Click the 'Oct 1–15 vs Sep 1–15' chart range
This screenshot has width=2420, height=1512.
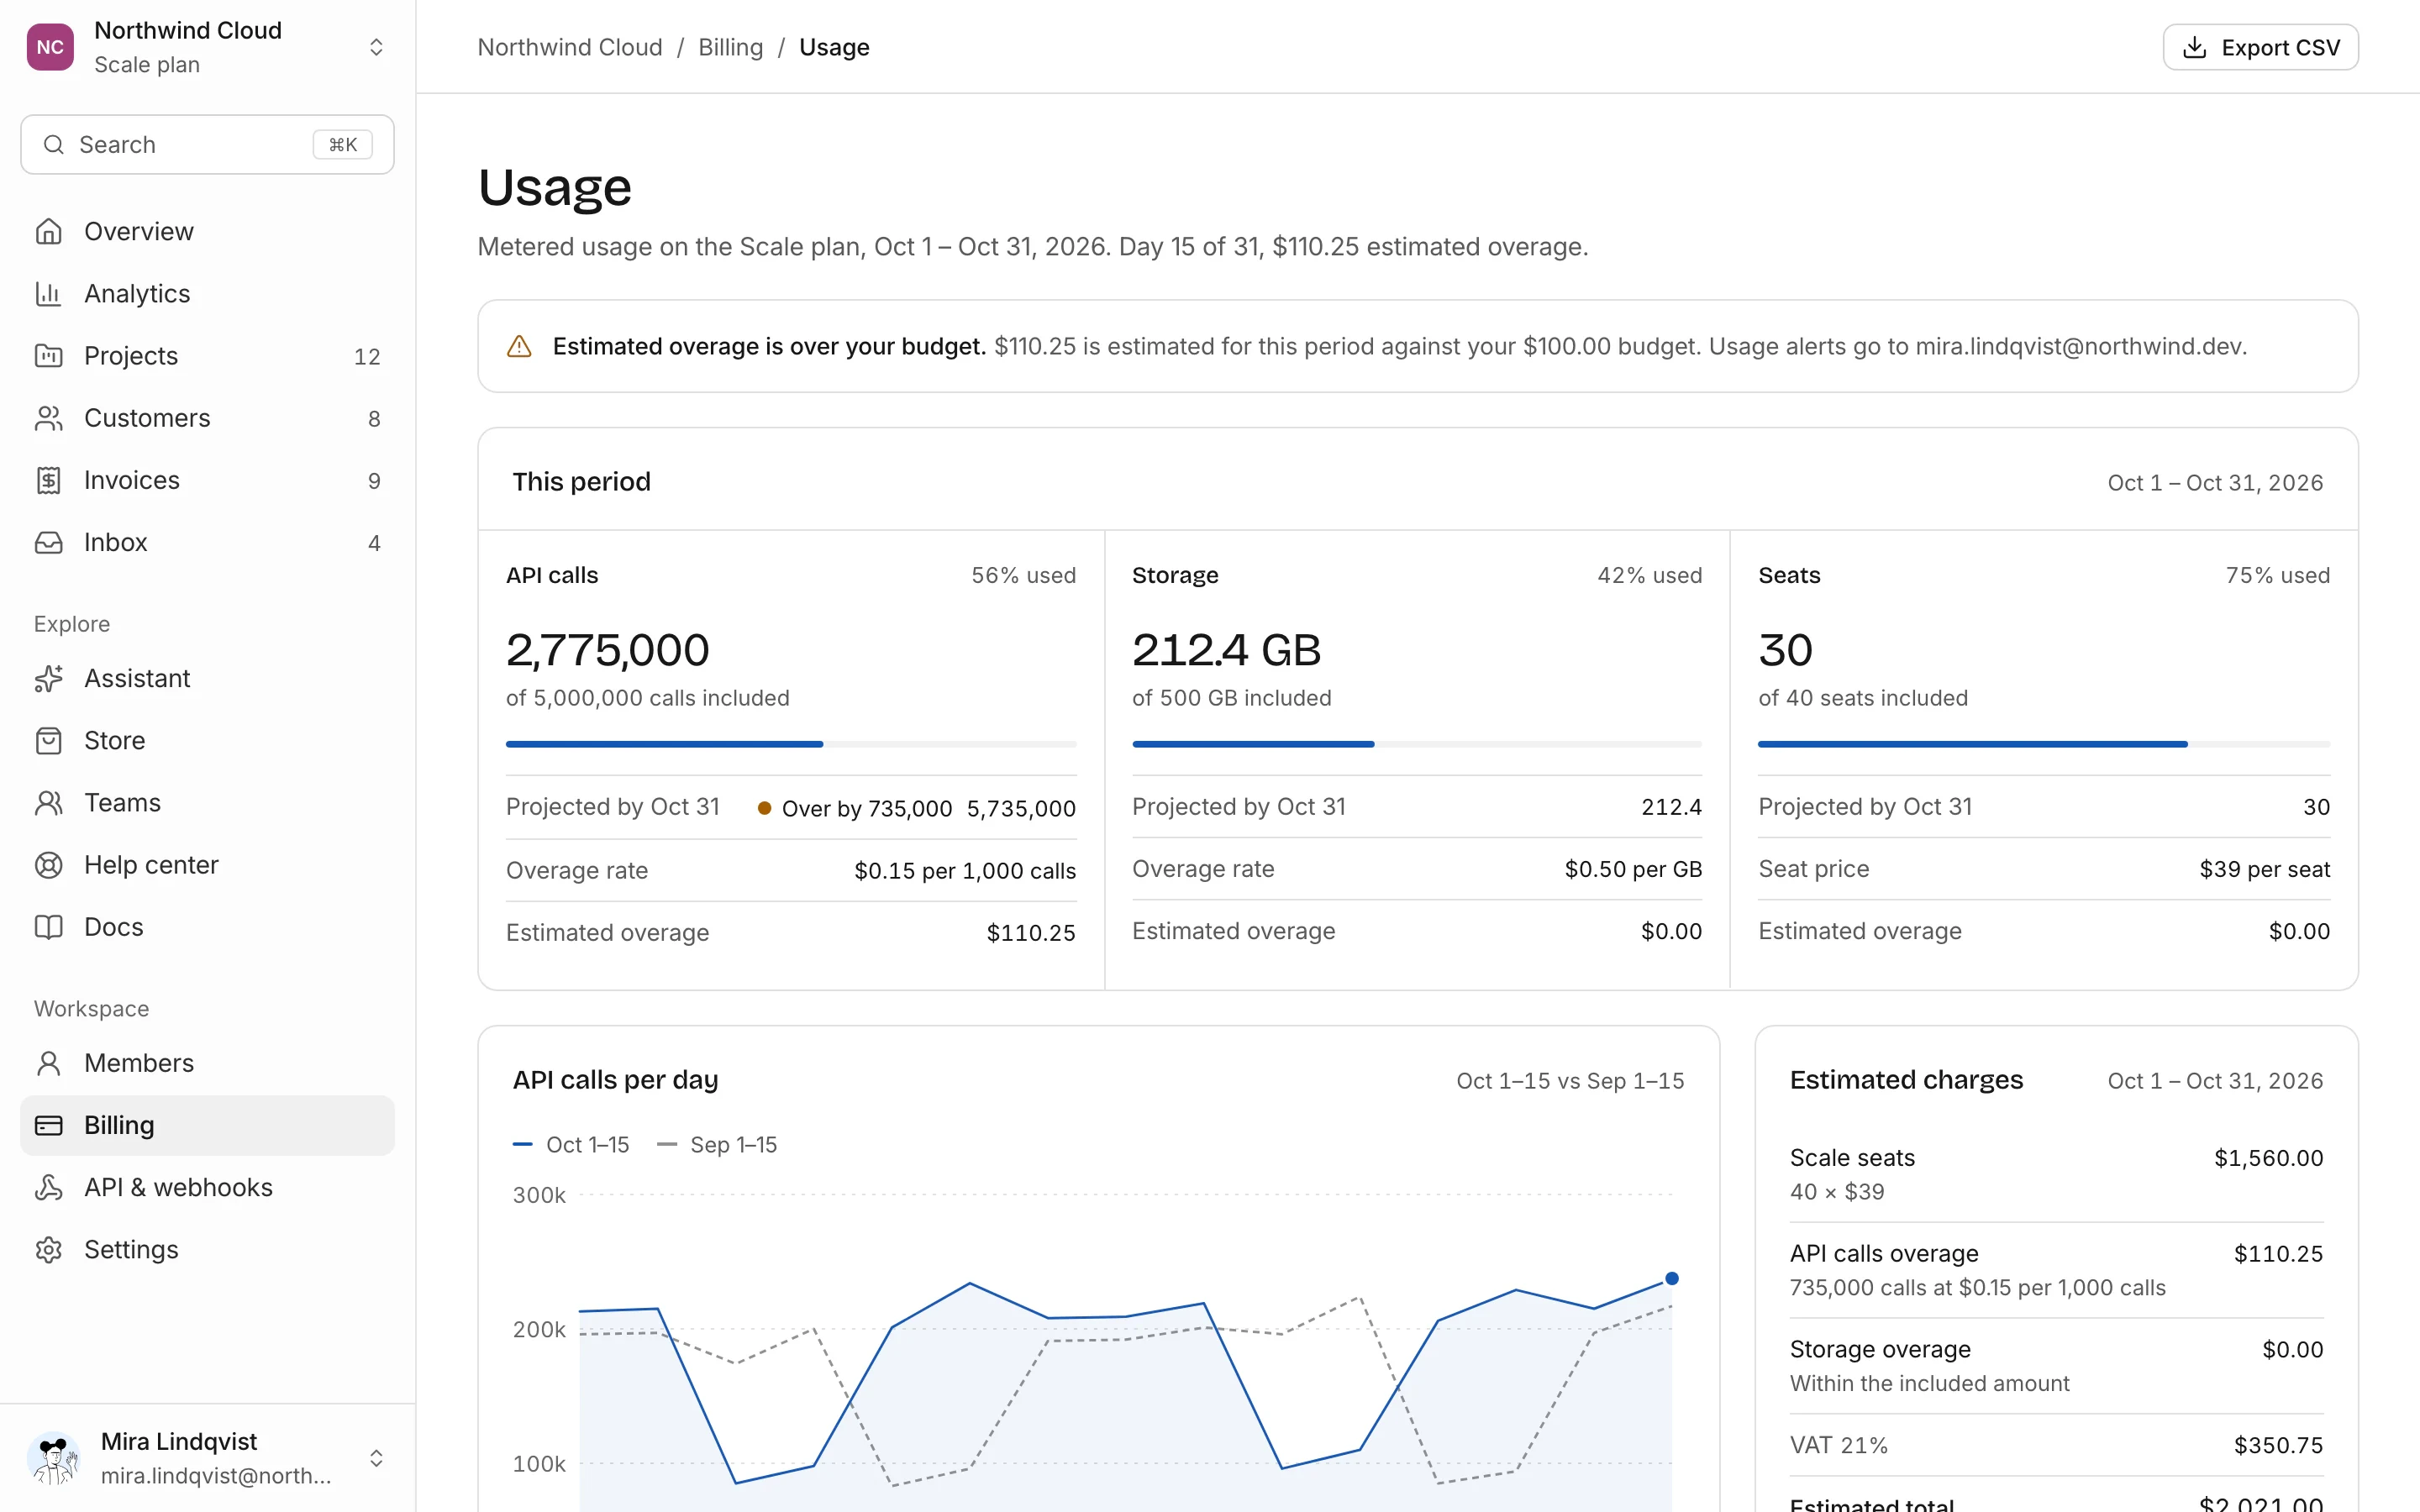click(1570, 1081)
